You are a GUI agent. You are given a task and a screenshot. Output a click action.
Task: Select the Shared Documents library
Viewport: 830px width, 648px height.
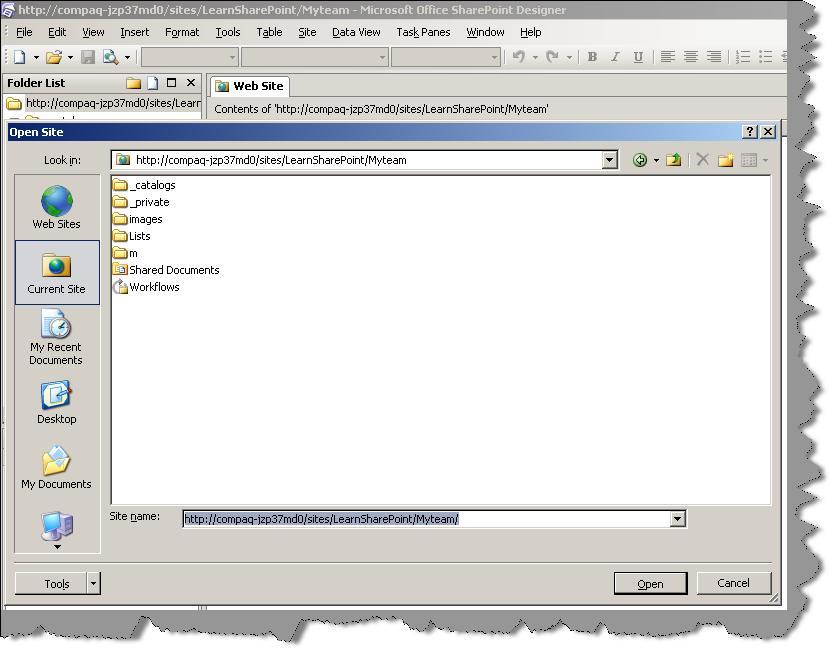(x=166, y=270)
